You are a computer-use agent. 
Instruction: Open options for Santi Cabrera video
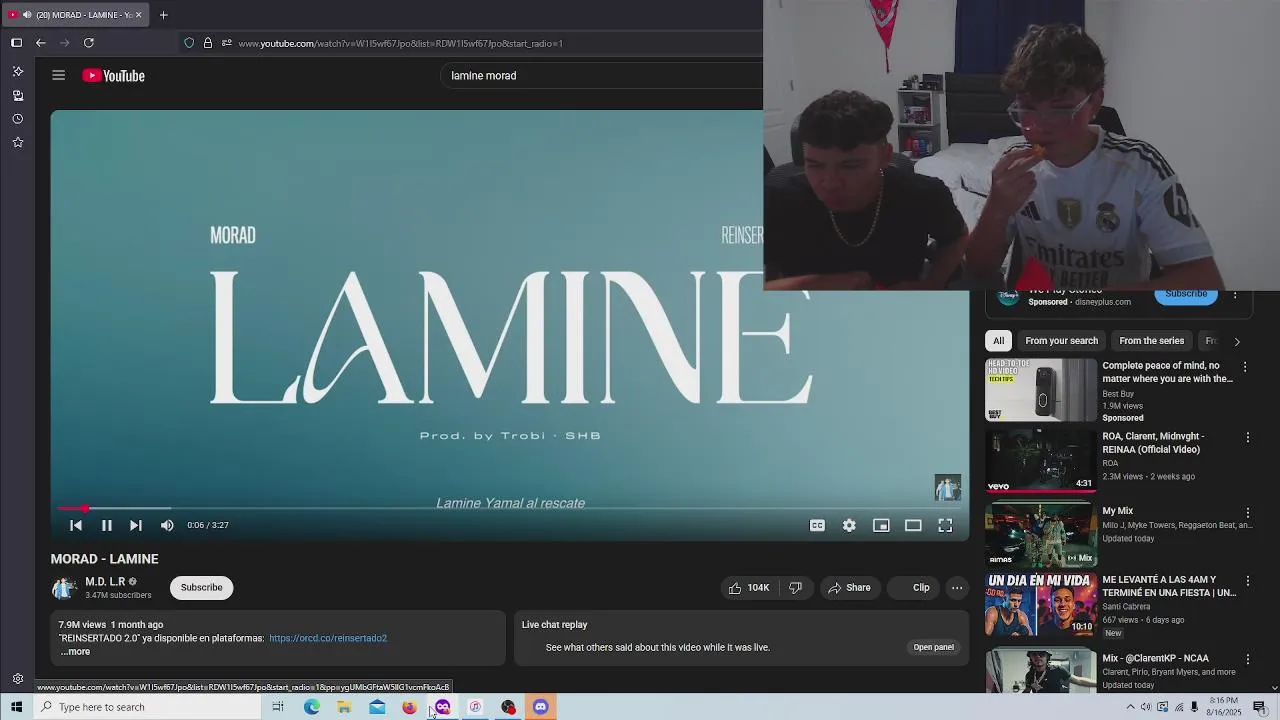point(1247,581)
